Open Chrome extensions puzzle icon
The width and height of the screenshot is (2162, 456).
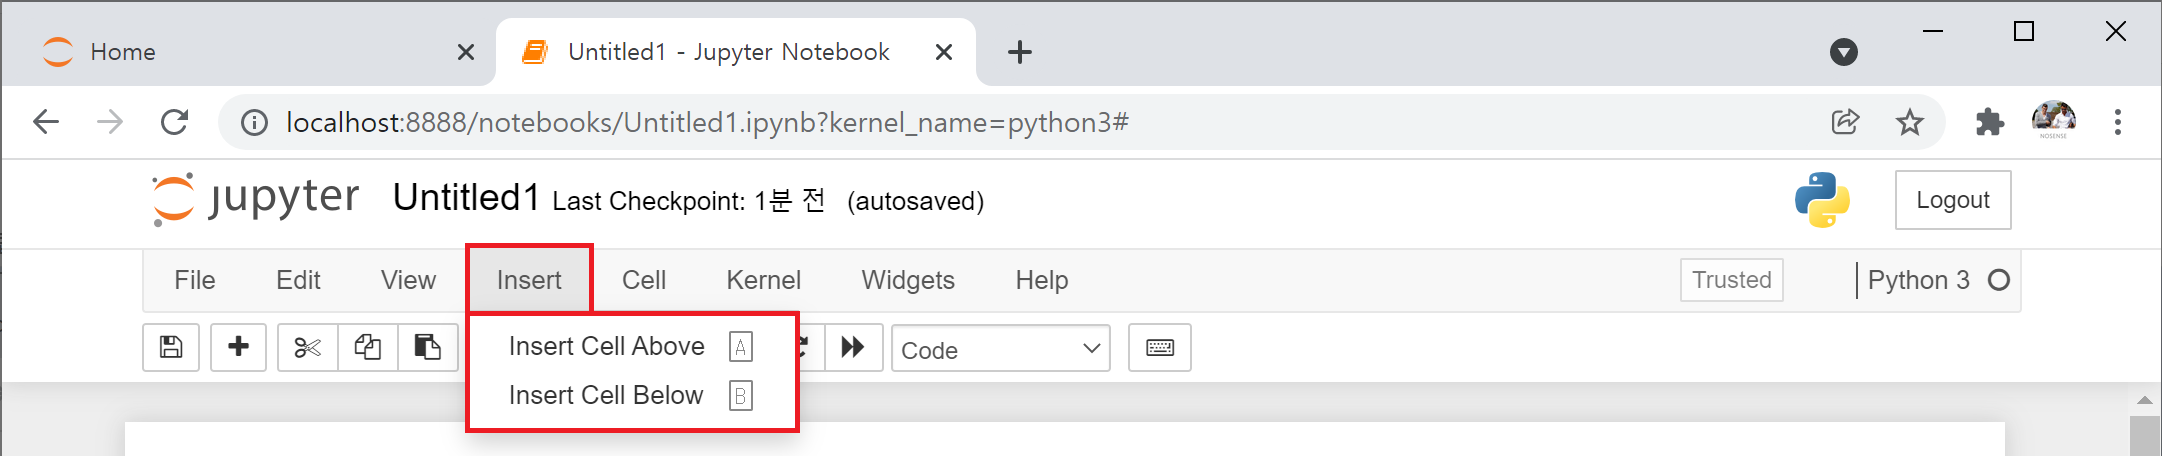pyautogui.click(x=1990, y=122)
